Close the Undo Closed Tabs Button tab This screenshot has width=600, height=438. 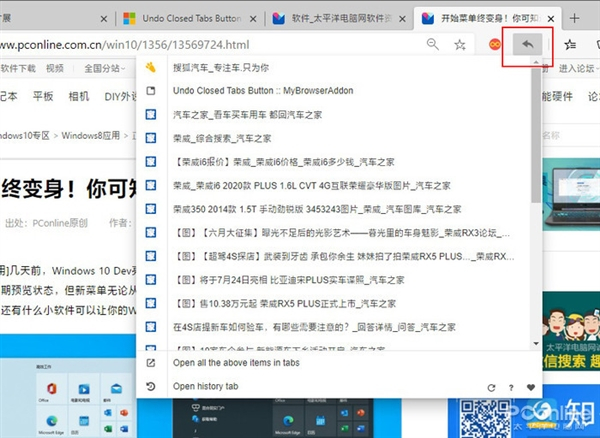click(253, 19)
